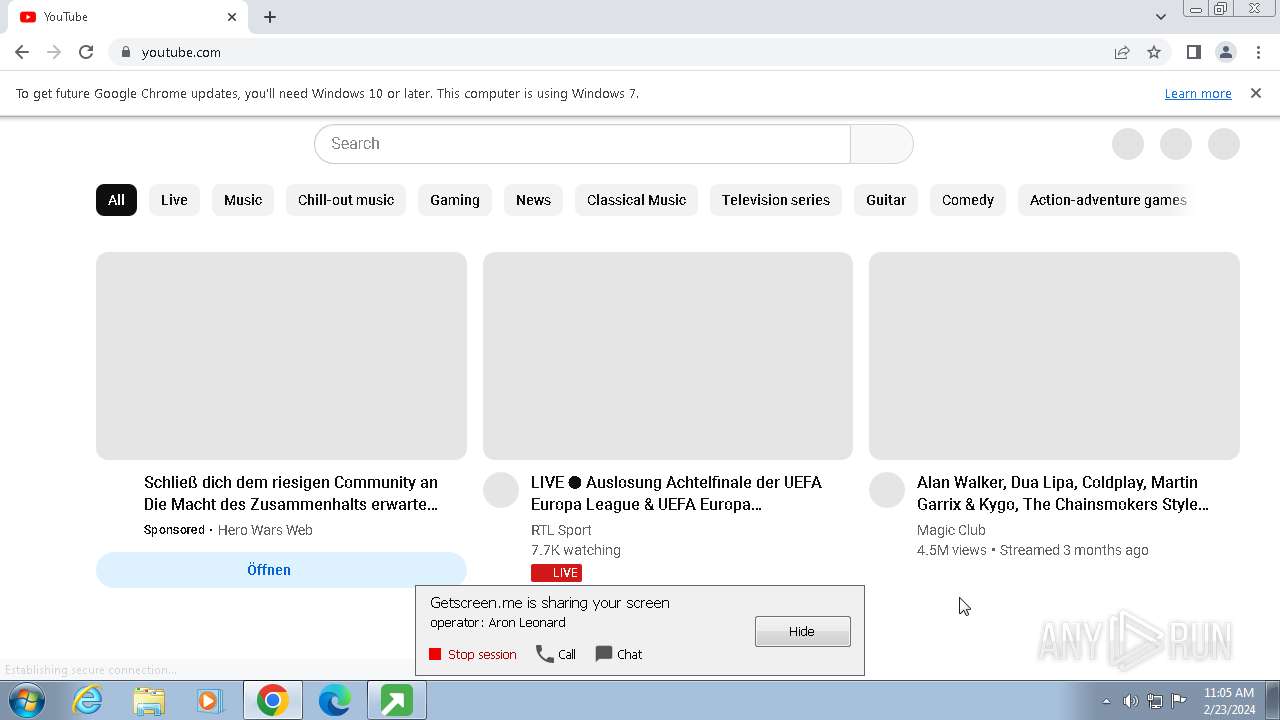This screenshot has height=720, width=1280.
Task: Click the Magic Club channel avatar
Action: (x=887, y=490)
